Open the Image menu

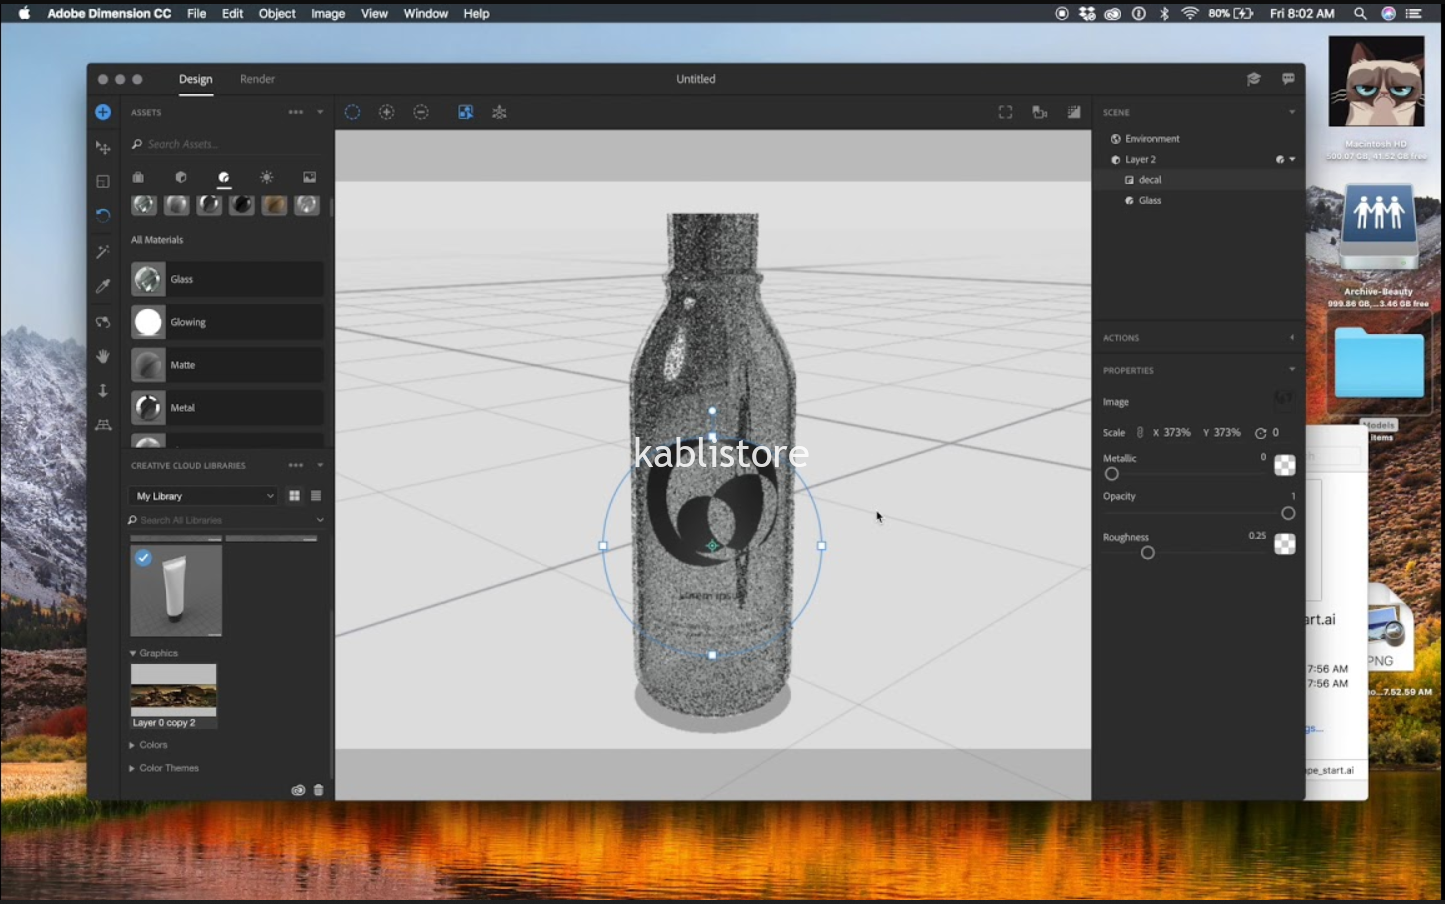tap(328, 13)
